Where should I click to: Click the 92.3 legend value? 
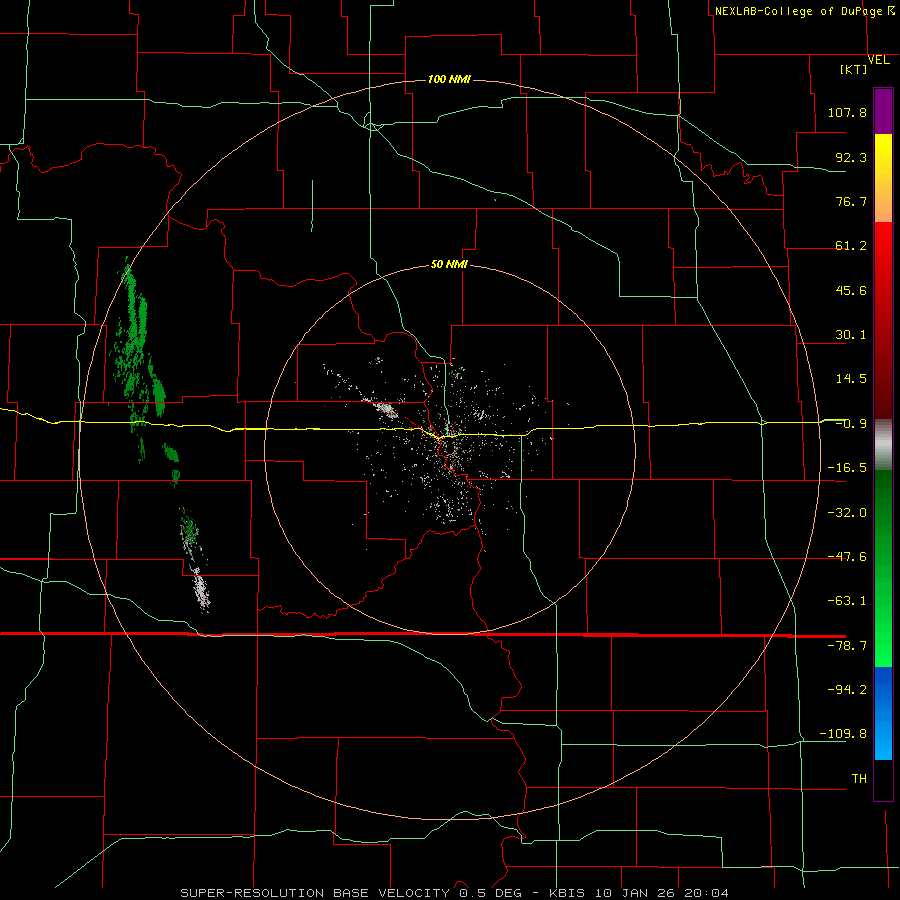[x=851, y=157]
